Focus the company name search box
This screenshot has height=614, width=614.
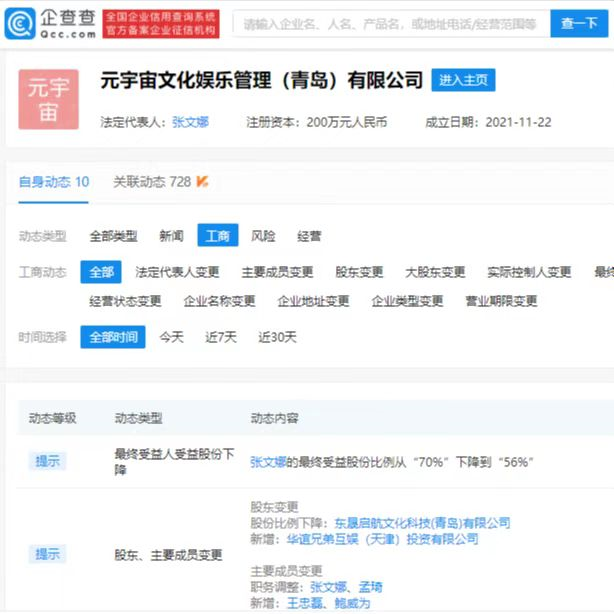tap(391, 24)
